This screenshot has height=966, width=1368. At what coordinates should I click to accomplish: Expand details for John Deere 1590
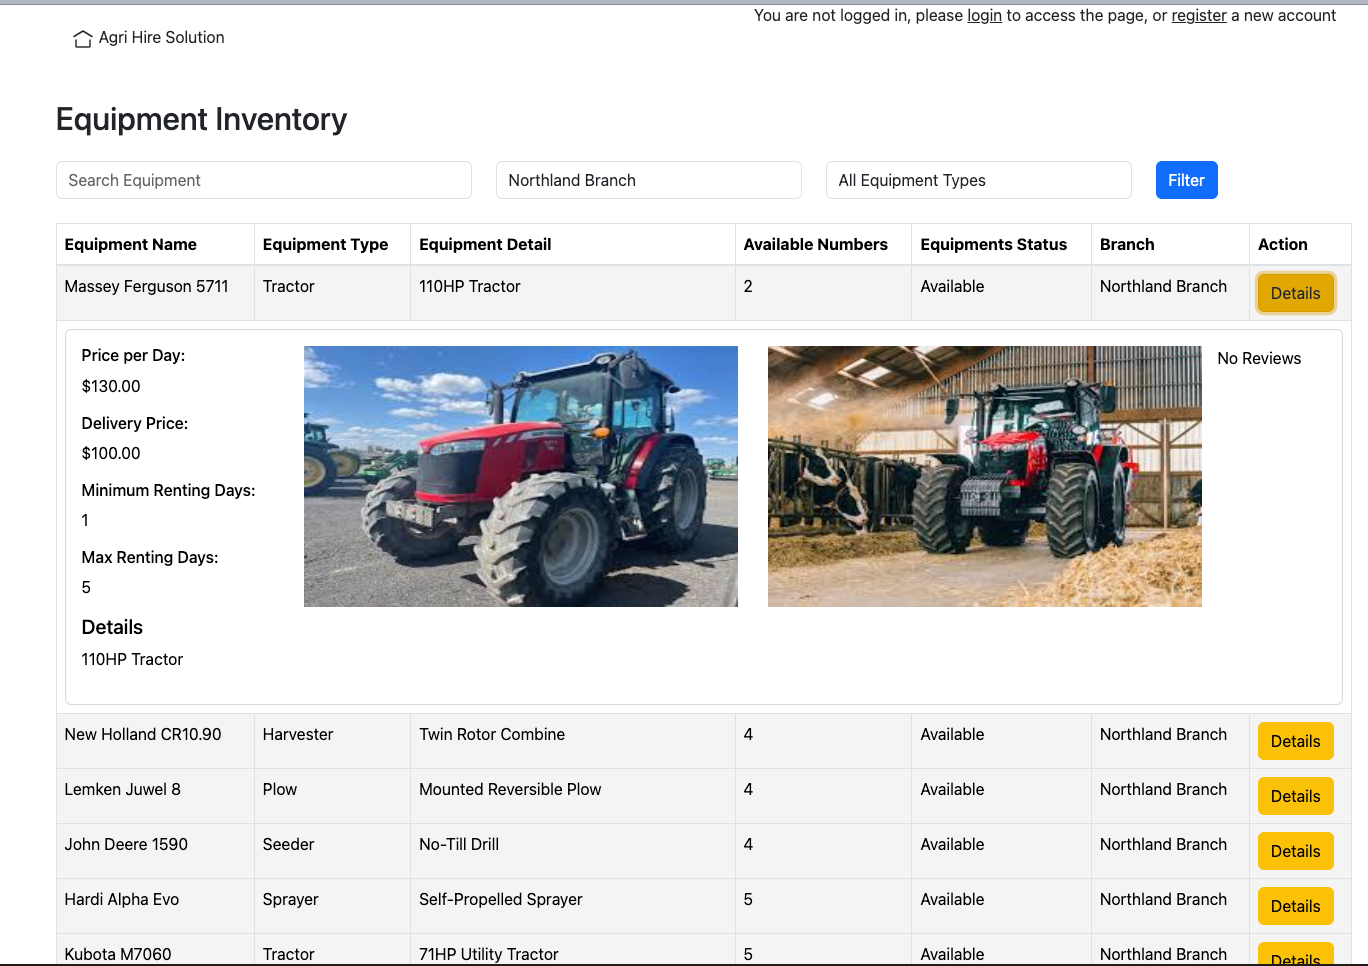[x=1295, y=851]
